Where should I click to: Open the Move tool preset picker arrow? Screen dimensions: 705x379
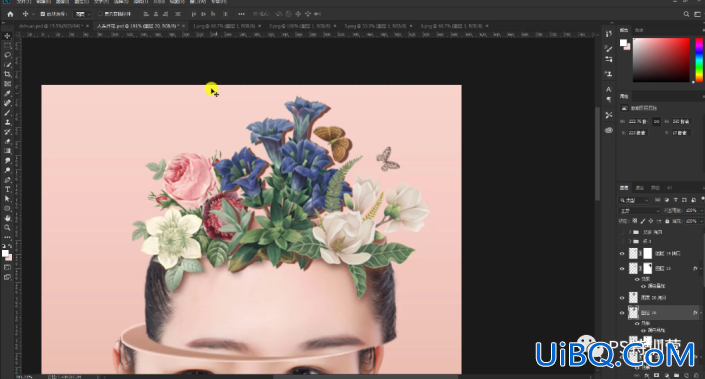coord(34,14)
